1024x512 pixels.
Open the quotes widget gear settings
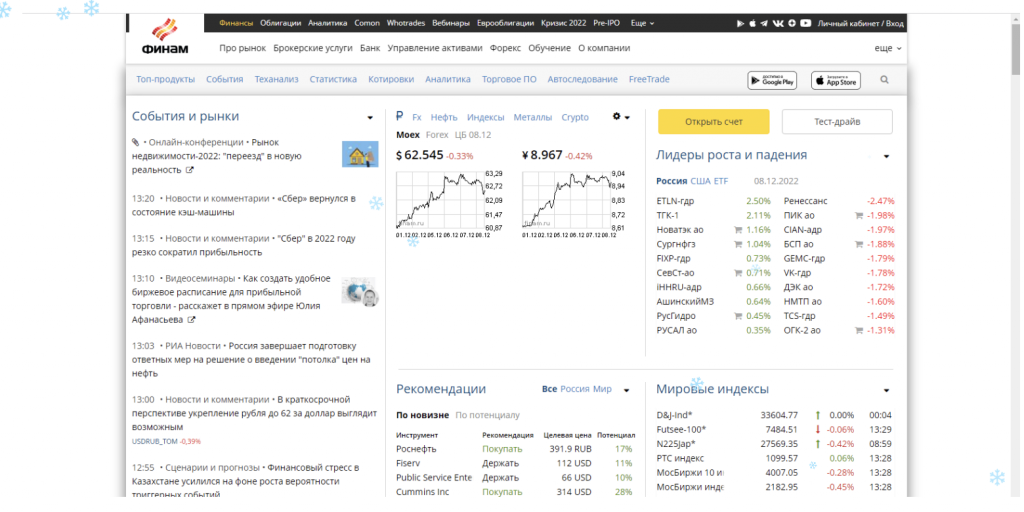(617, 117)
